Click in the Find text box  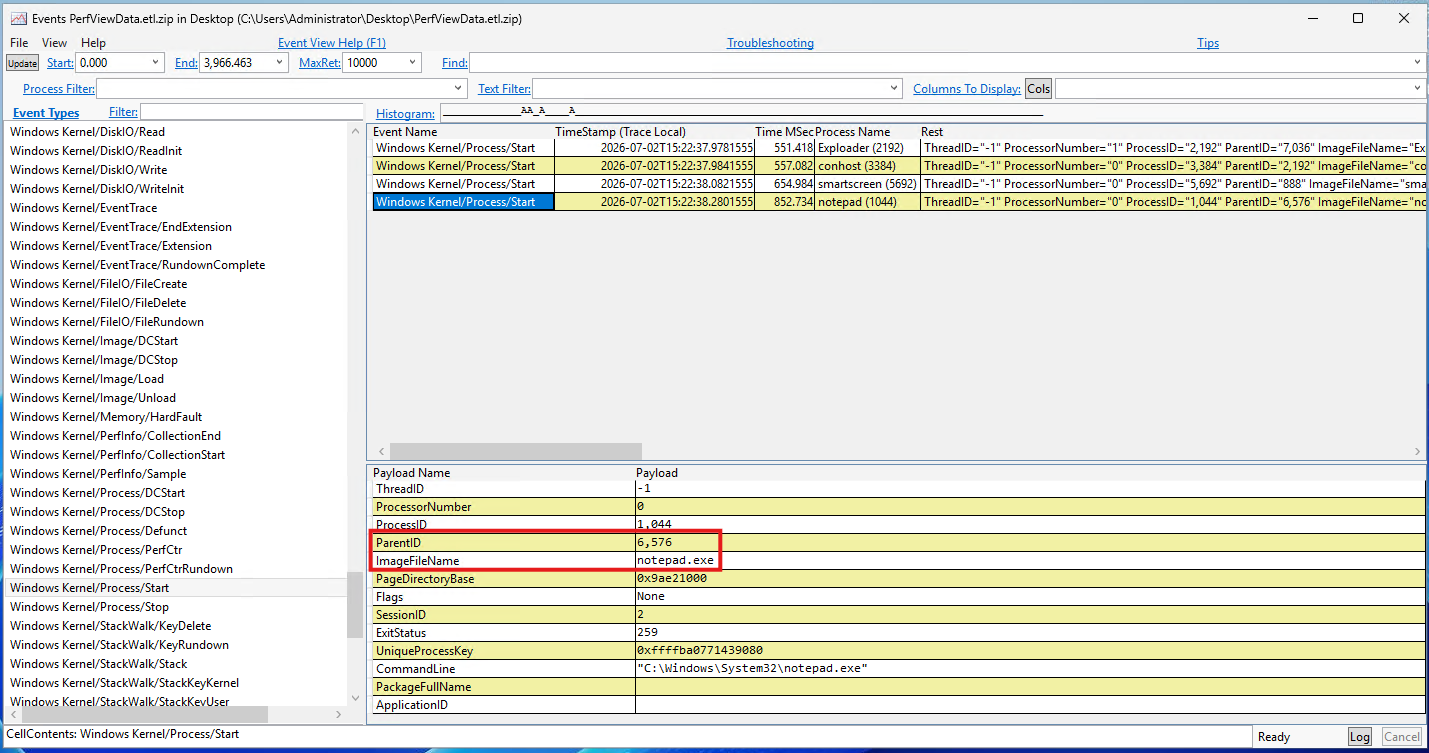click(940, 63)
